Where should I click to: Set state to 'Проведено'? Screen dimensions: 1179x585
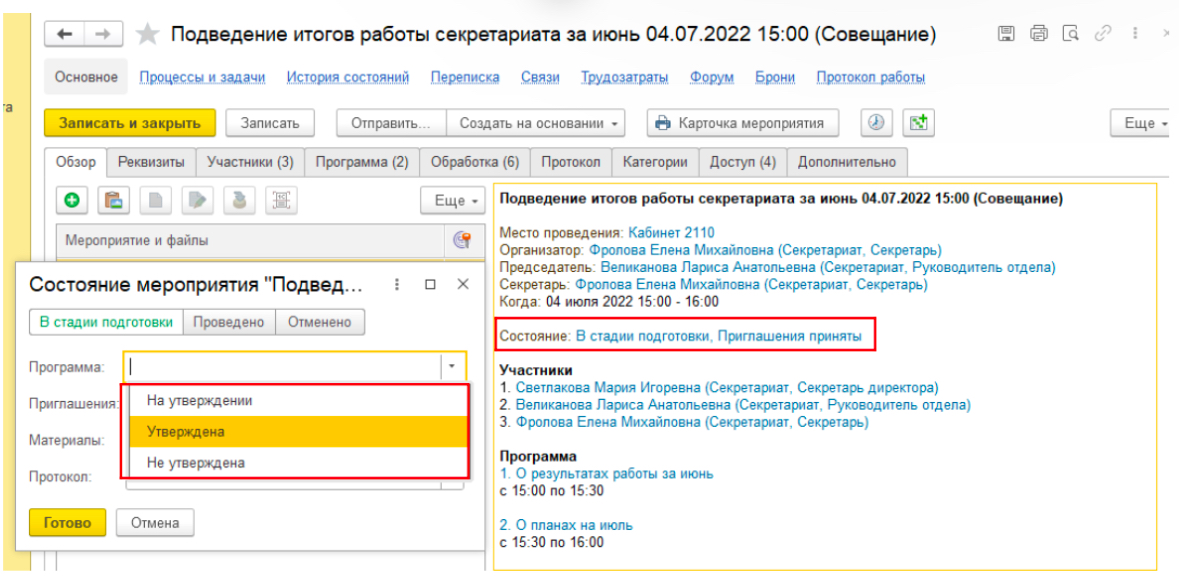tap(229, 322)
